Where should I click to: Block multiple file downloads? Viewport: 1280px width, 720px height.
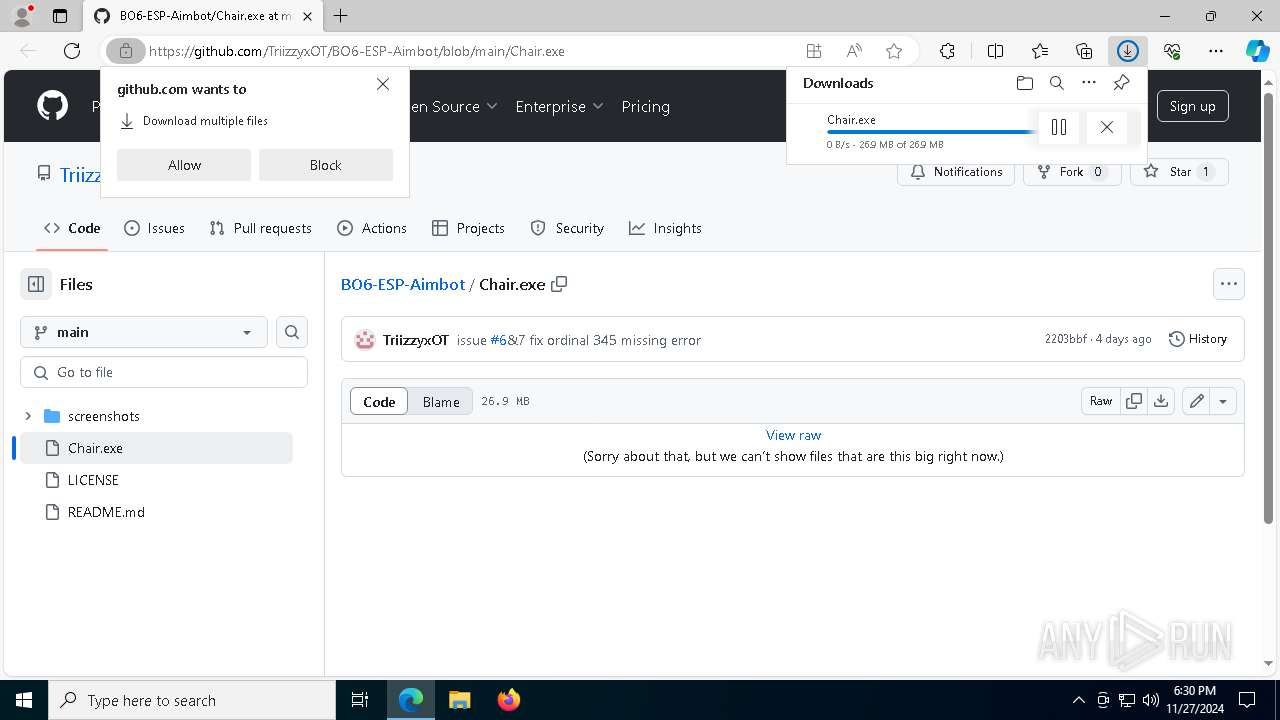pos(326,165)
